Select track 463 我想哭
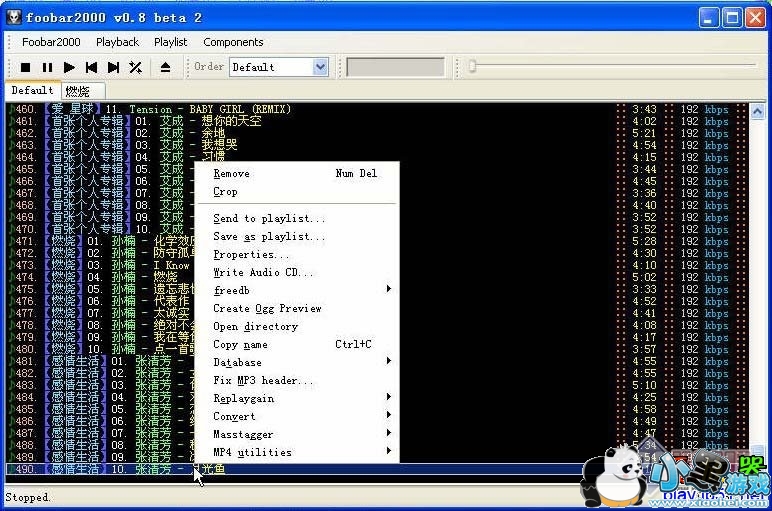772x511 pixels. [x=377, y=145]
